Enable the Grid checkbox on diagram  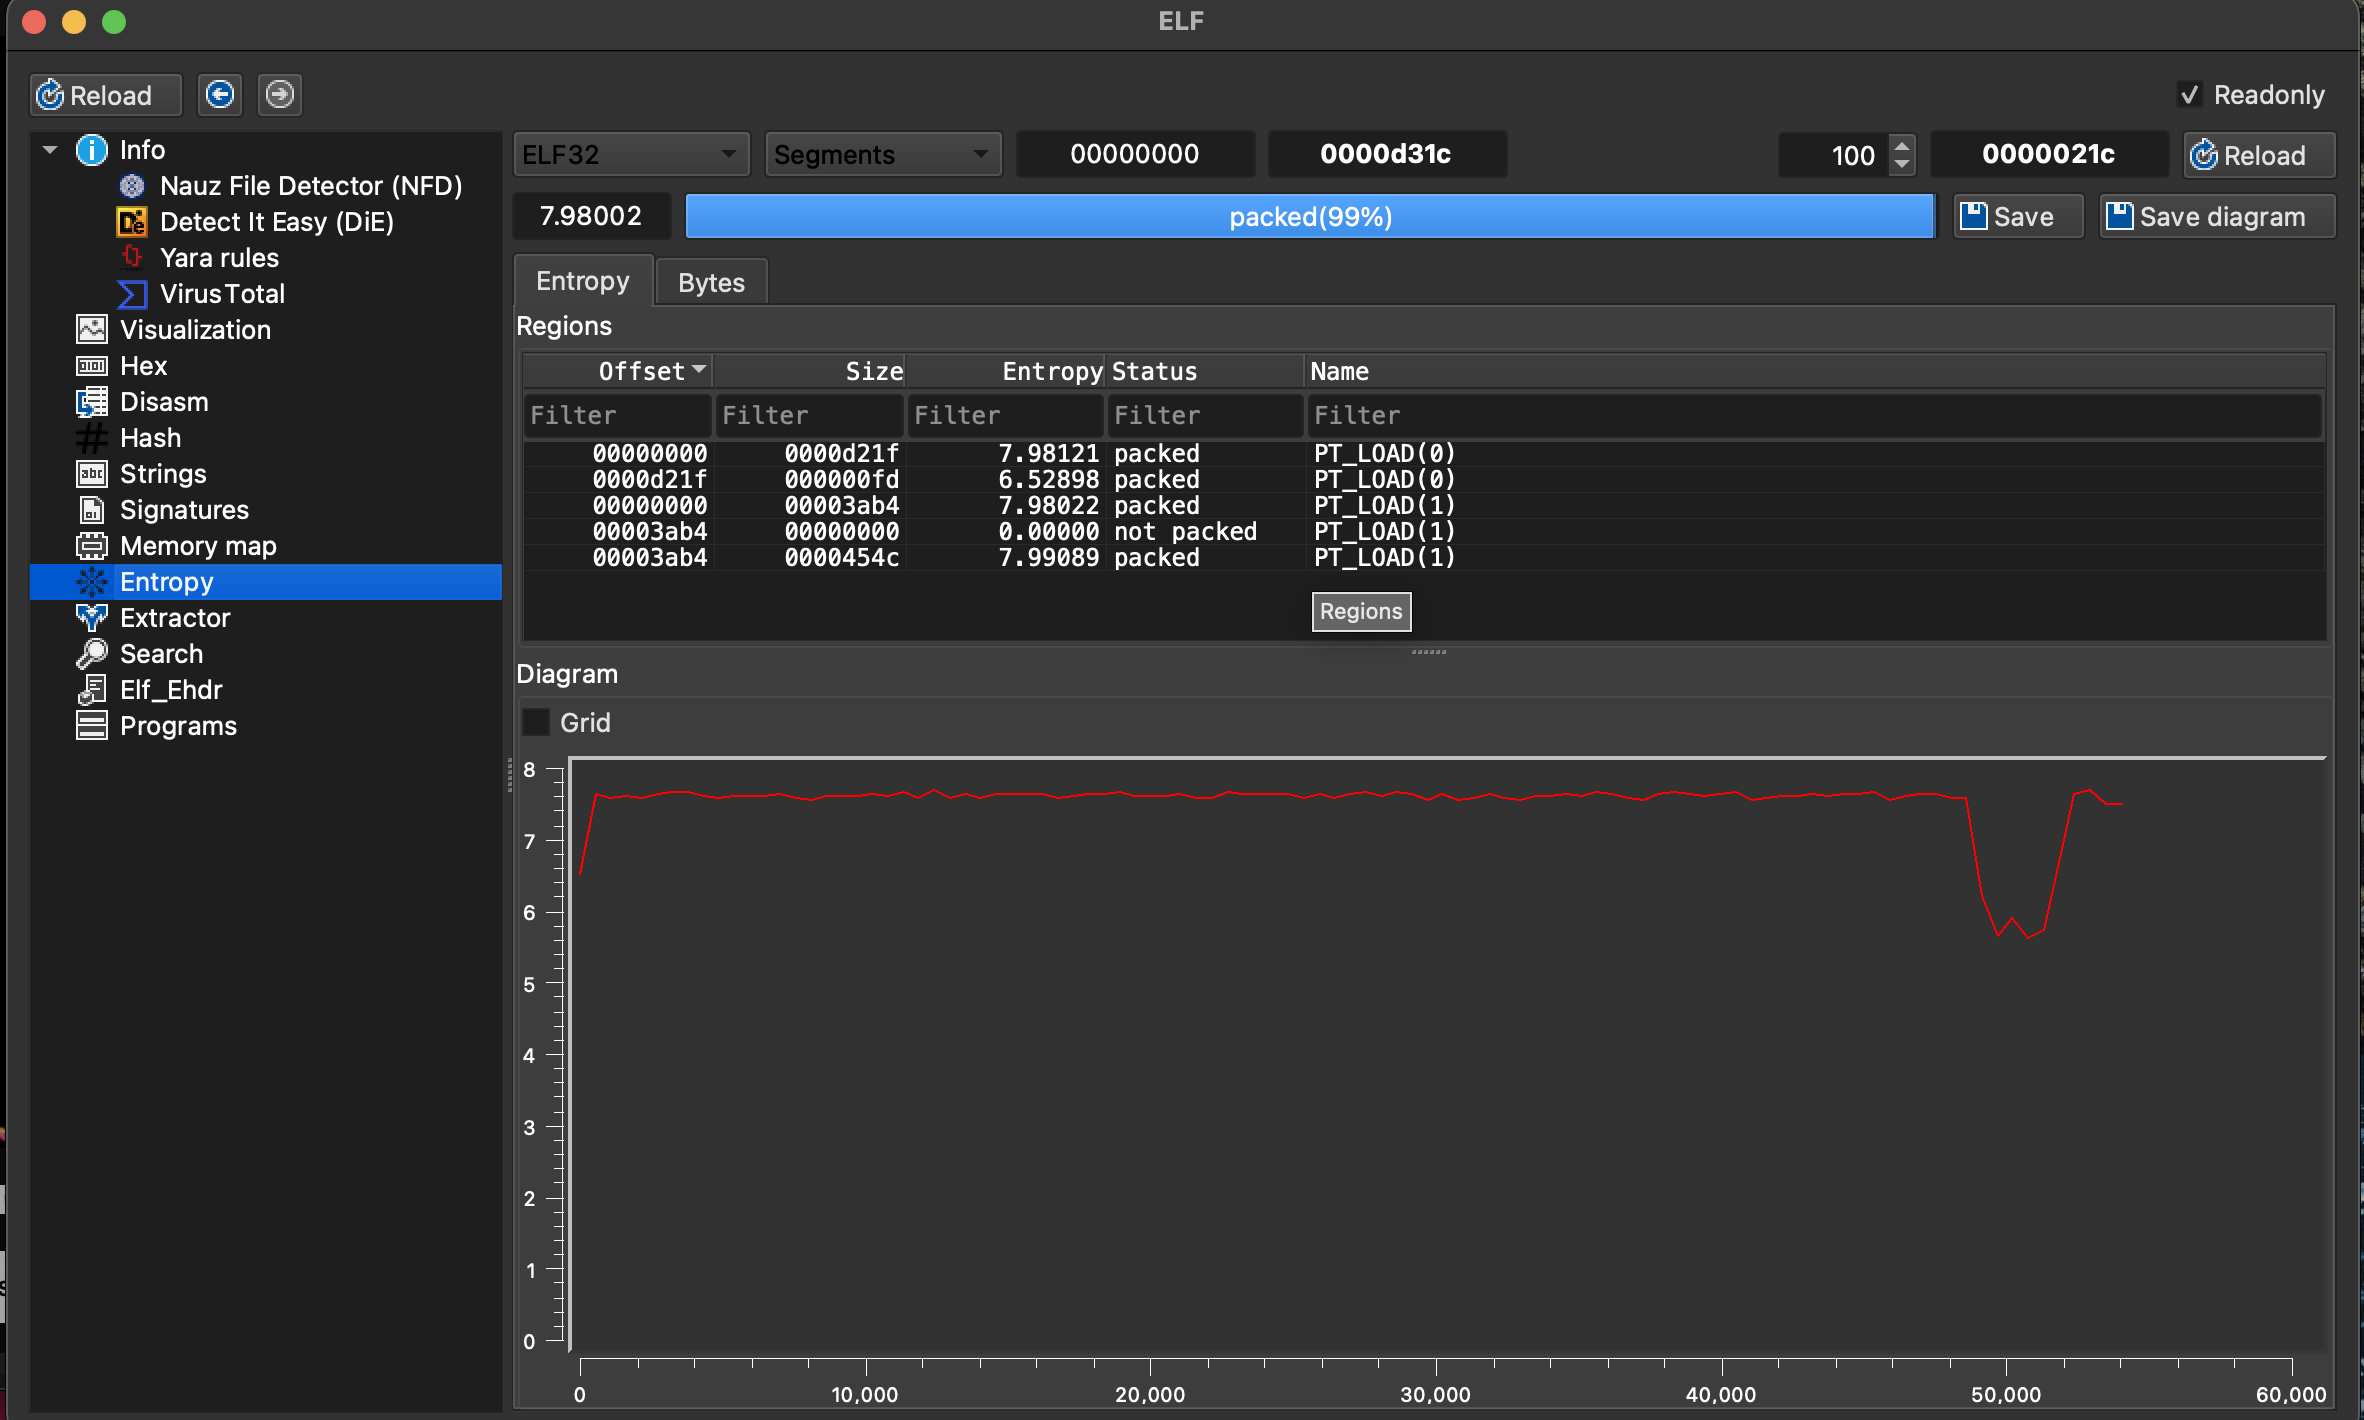(x=537, y=722)
